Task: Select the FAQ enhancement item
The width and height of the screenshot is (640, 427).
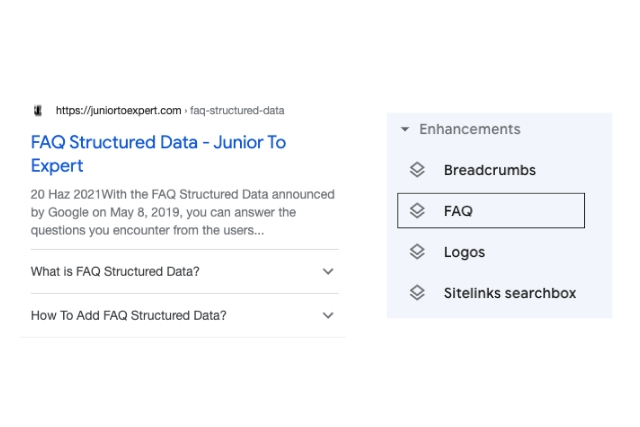Action: [x=458, y=211]
